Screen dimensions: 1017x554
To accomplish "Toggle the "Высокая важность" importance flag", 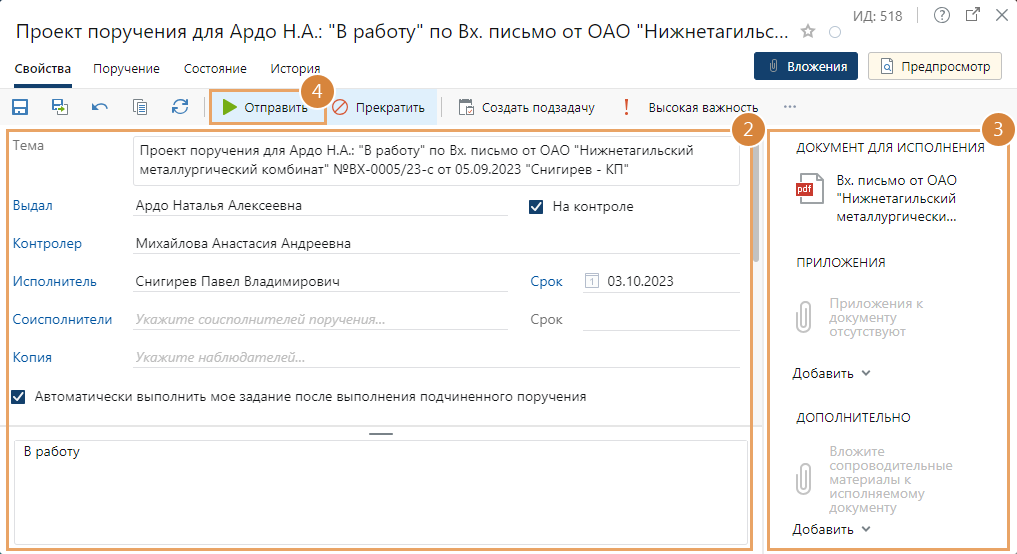I will click(692, 107).
